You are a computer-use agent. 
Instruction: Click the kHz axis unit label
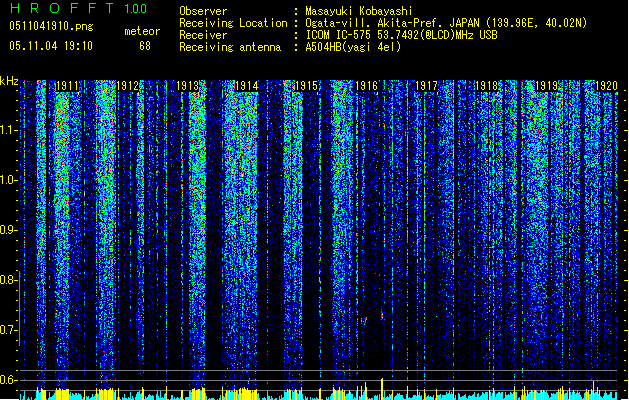[9, 81]
